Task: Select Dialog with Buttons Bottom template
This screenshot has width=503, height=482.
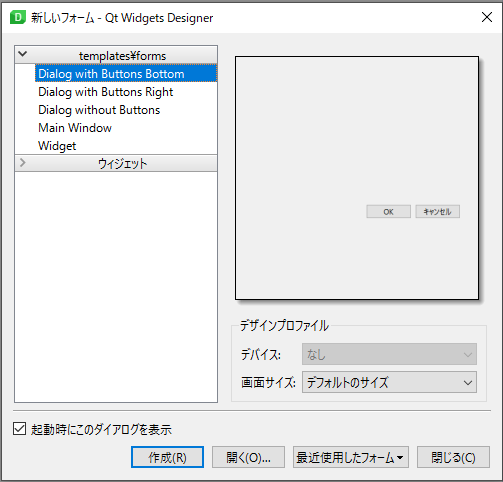Action: pyautogui.click(x=126, y=73)
